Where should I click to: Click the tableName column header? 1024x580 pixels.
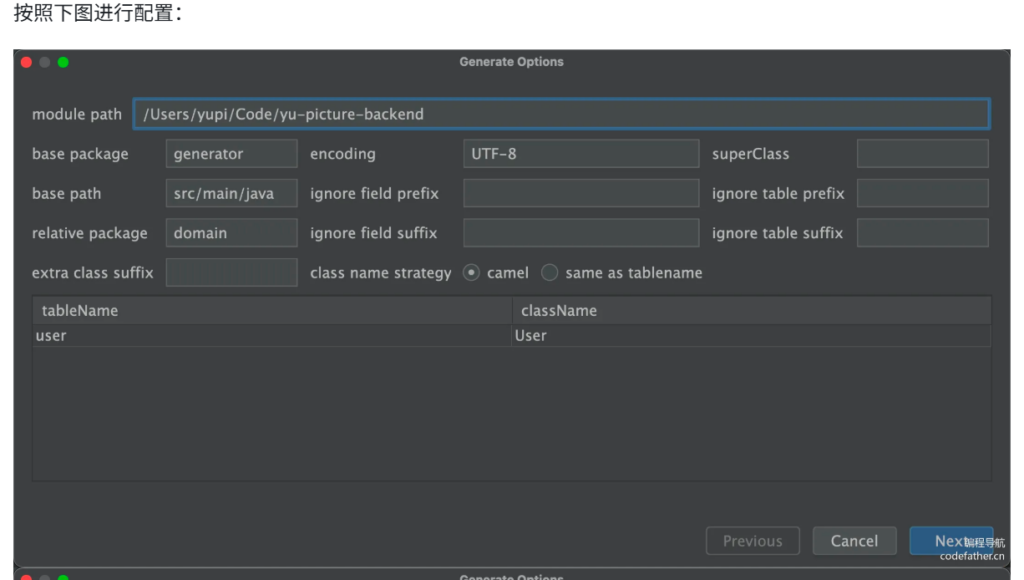pos(272,311)
